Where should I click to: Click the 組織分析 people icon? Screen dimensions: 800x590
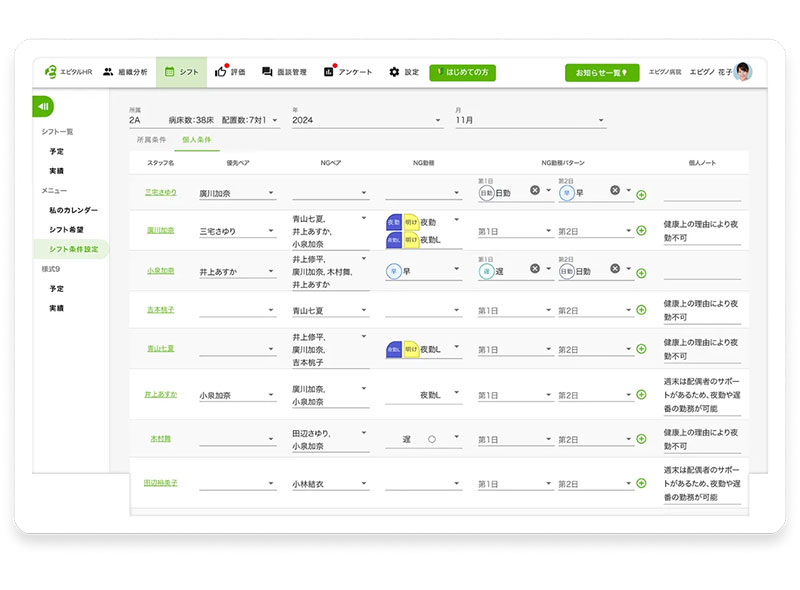(x=108, y=72)
